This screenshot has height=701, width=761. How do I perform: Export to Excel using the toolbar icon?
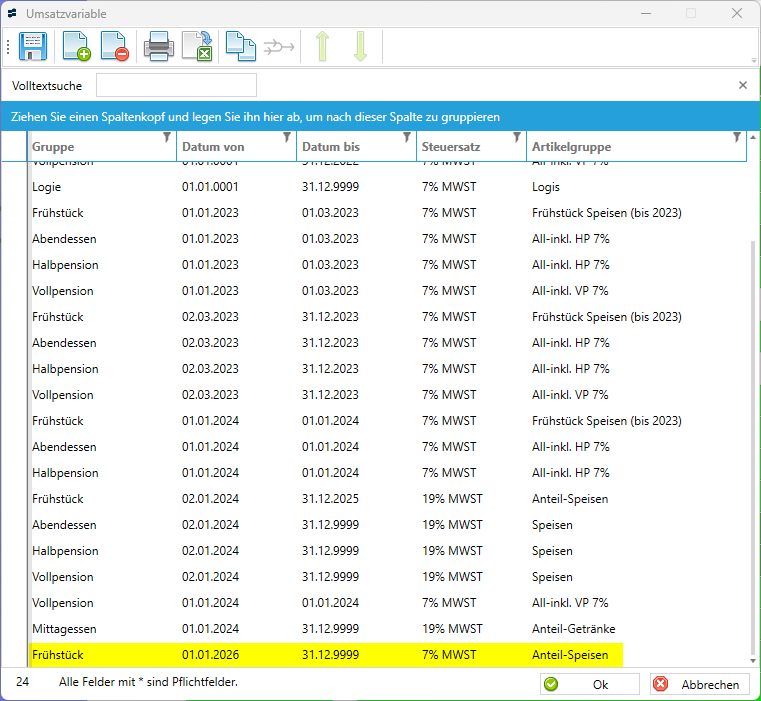point(197,47)
